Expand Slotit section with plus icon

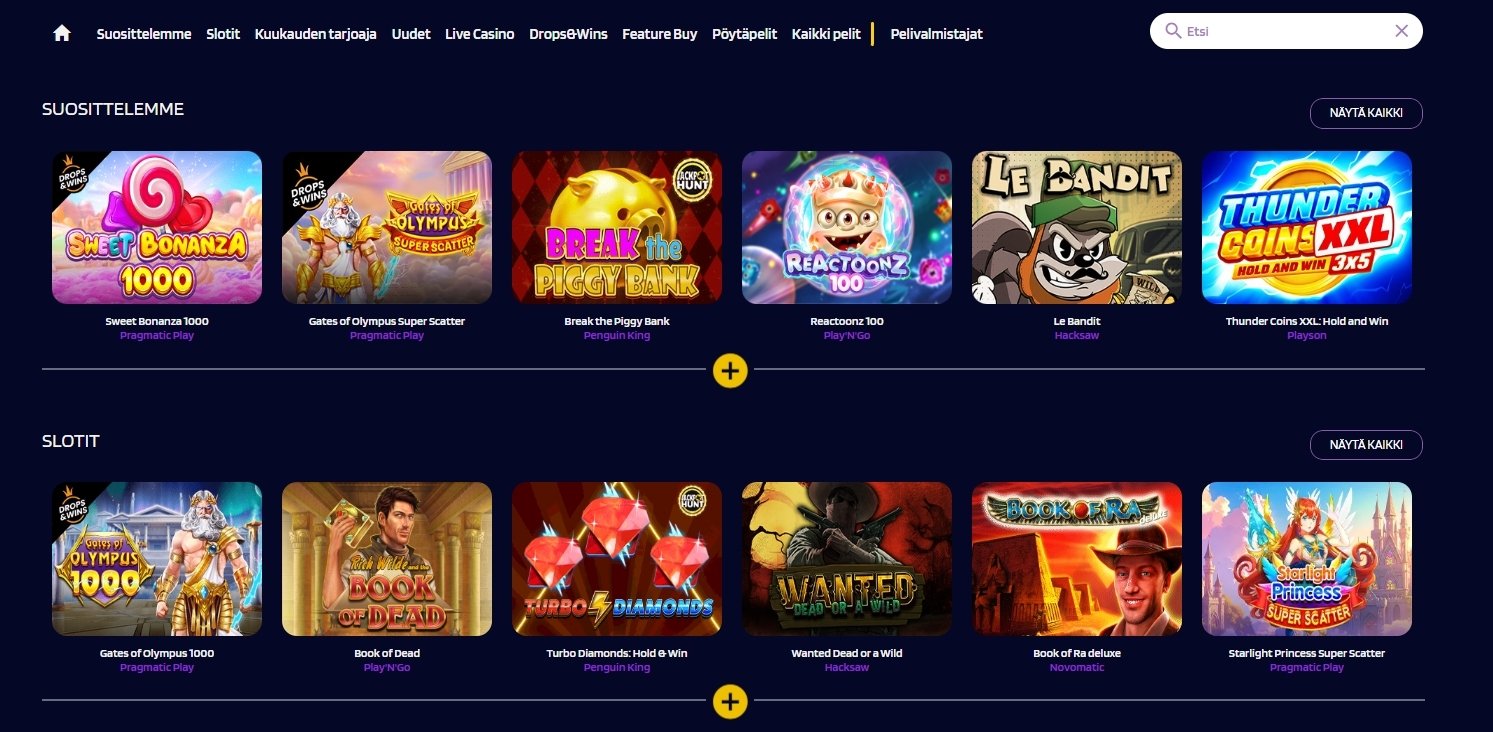730,701
